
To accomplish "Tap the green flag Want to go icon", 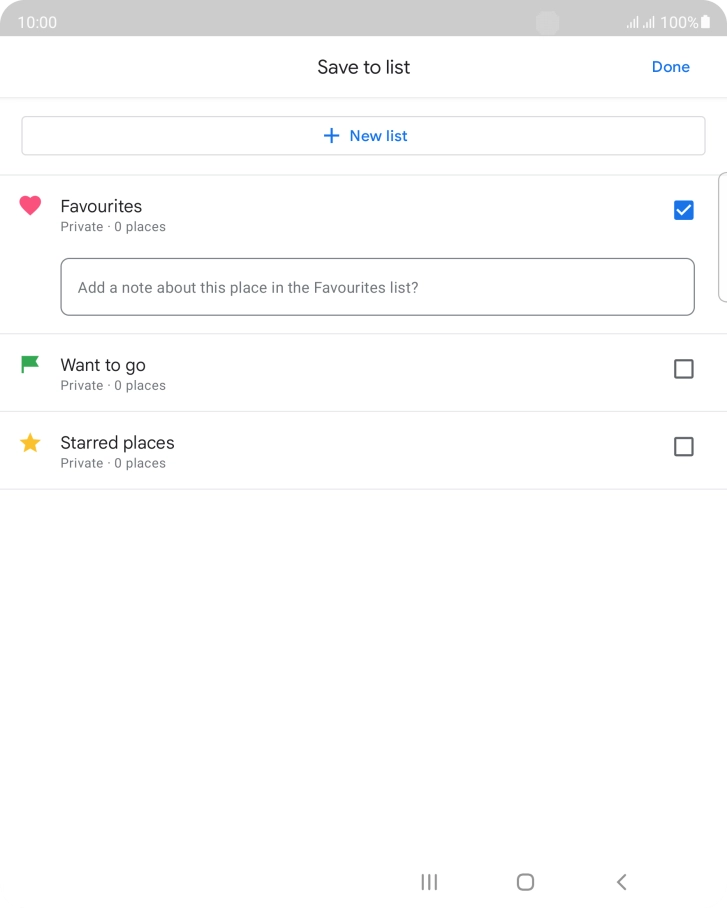I will 30,365.
